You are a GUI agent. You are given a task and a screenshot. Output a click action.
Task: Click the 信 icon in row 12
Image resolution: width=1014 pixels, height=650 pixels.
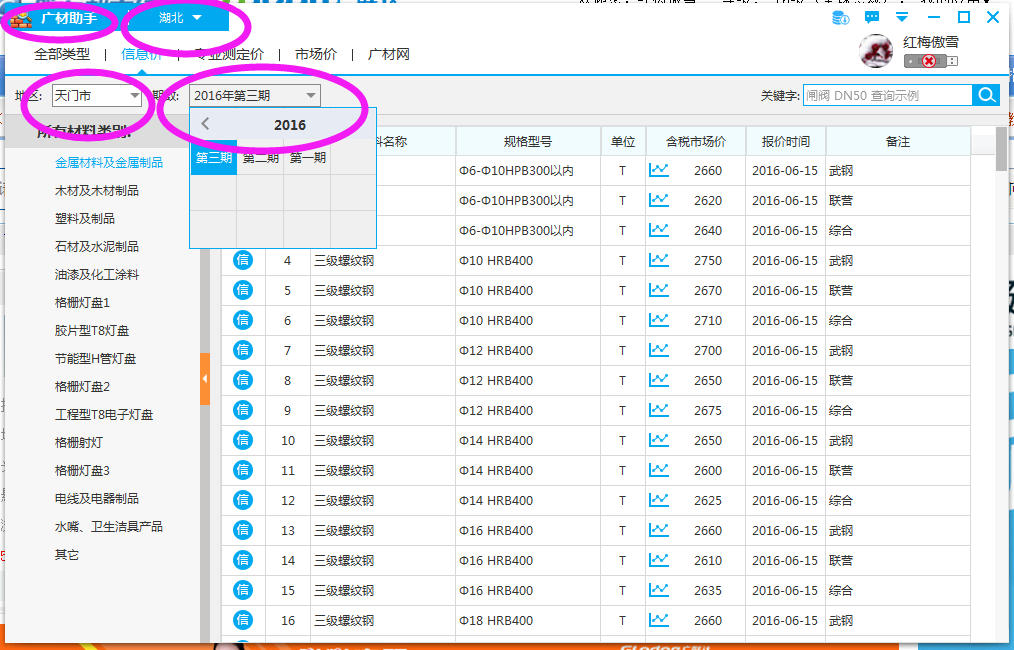(243, 500)
